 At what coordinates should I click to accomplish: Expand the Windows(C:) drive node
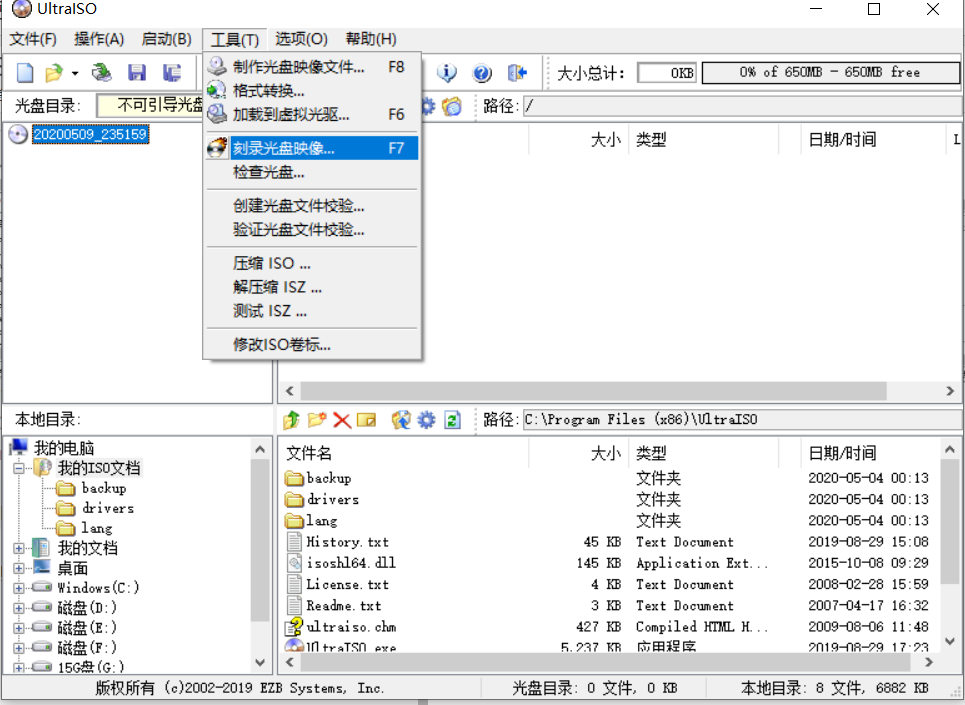click(18, 588)
